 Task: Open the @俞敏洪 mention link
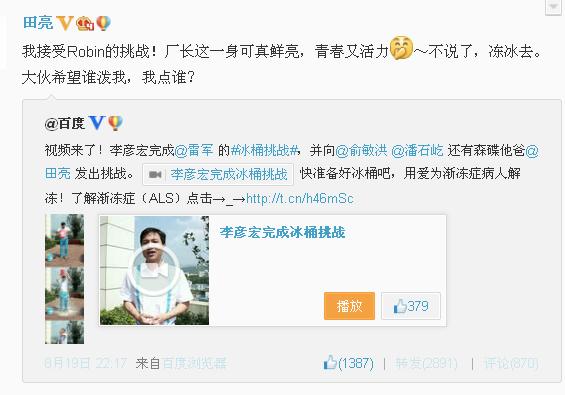click(x=361, y=150)
